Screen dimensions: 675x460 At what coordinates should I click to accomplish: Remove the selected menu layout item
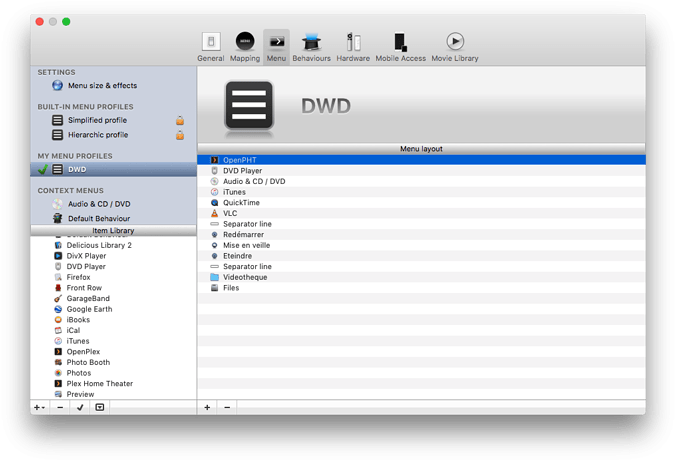[x=227, y=408]
